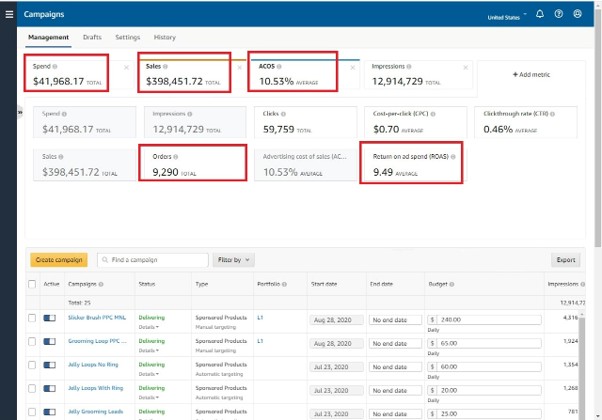Image resolution: width=602 pixels, height=420 pixels.
Task: Click the Create campaign button
Action: (x=59, y=260)
